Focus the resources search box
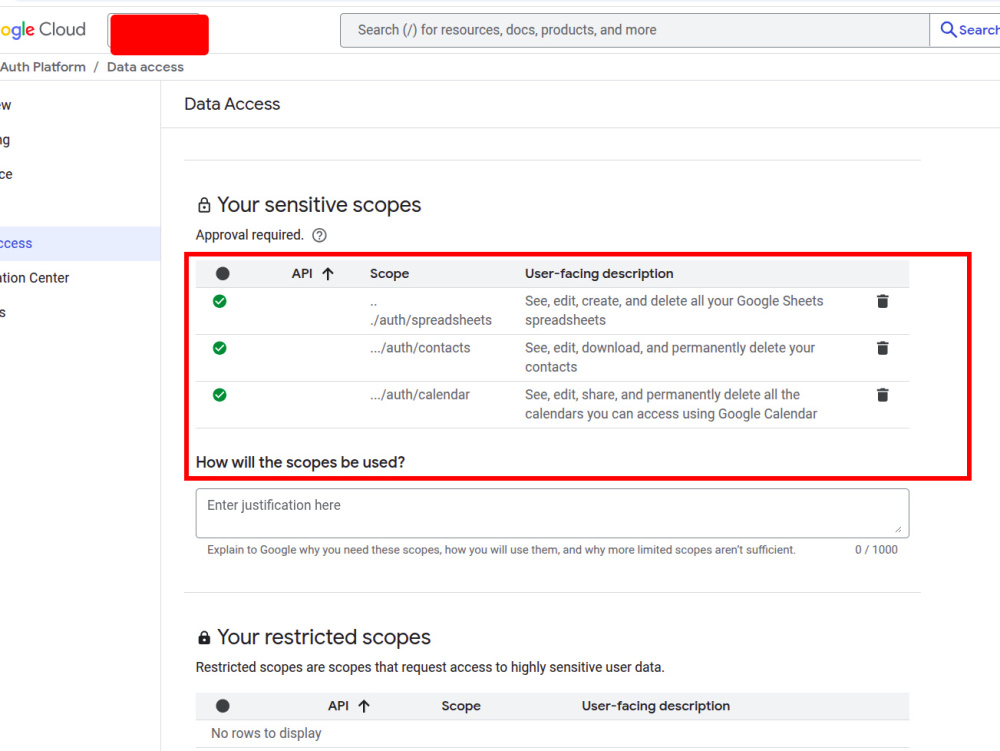Viewport: 1000px width, 751px height. pyautogui.click(x=635, y=30)
